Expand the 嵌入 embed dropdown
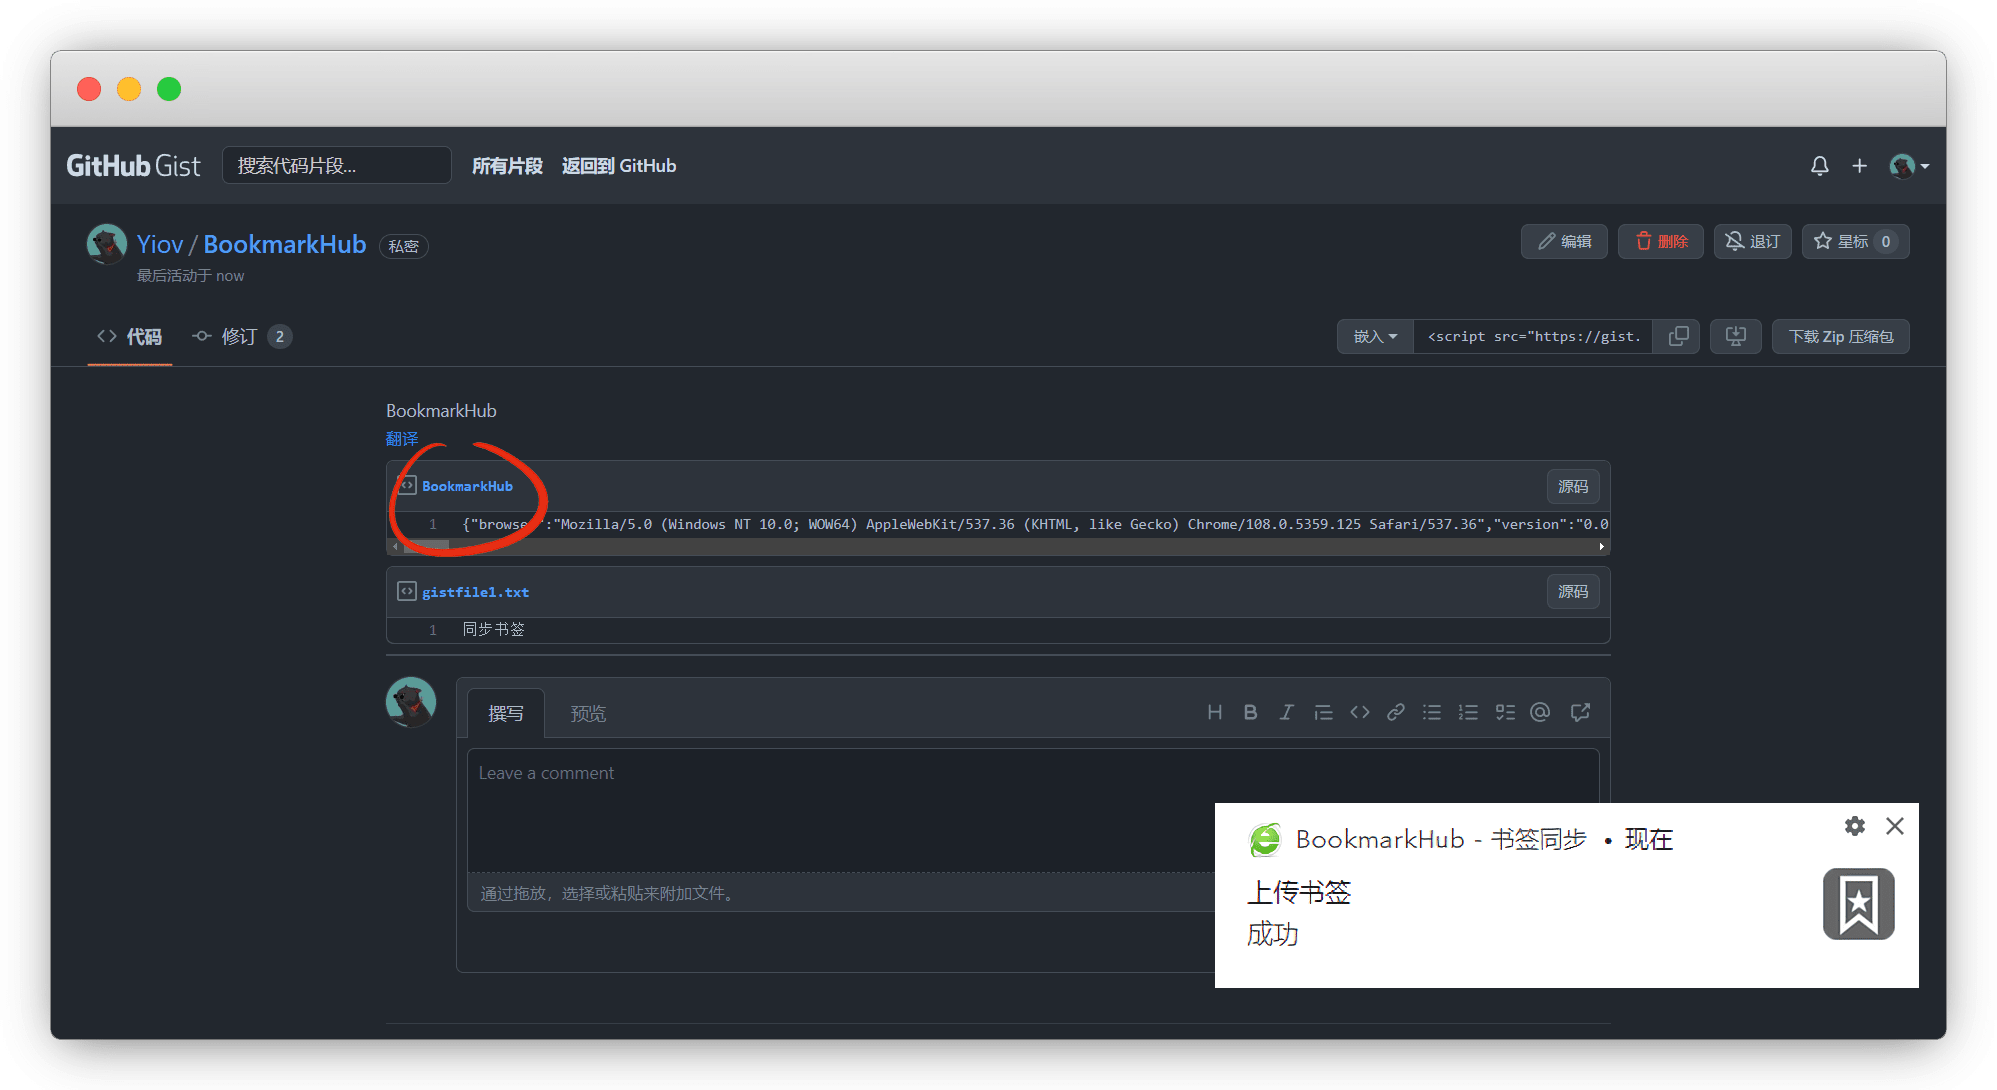 [1375, 337]
